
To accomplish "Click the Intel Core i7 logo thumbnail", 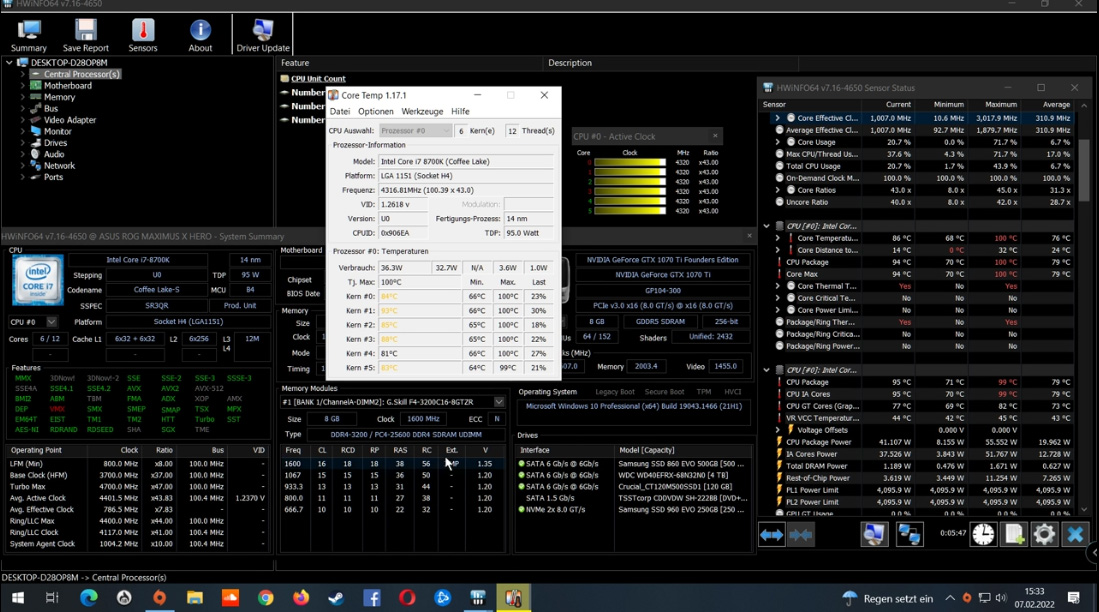I will [38, 280].
